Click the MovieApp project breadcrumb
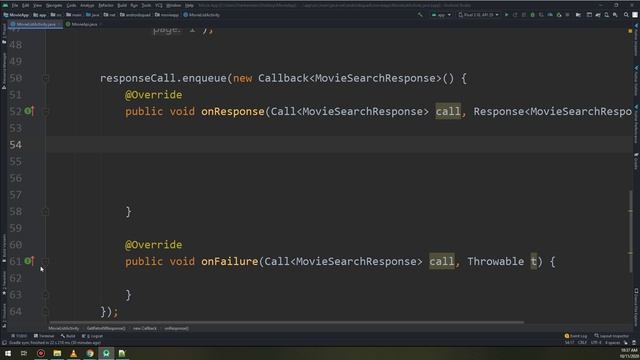This screenshot has height=360, width=640. coord(16,15)
